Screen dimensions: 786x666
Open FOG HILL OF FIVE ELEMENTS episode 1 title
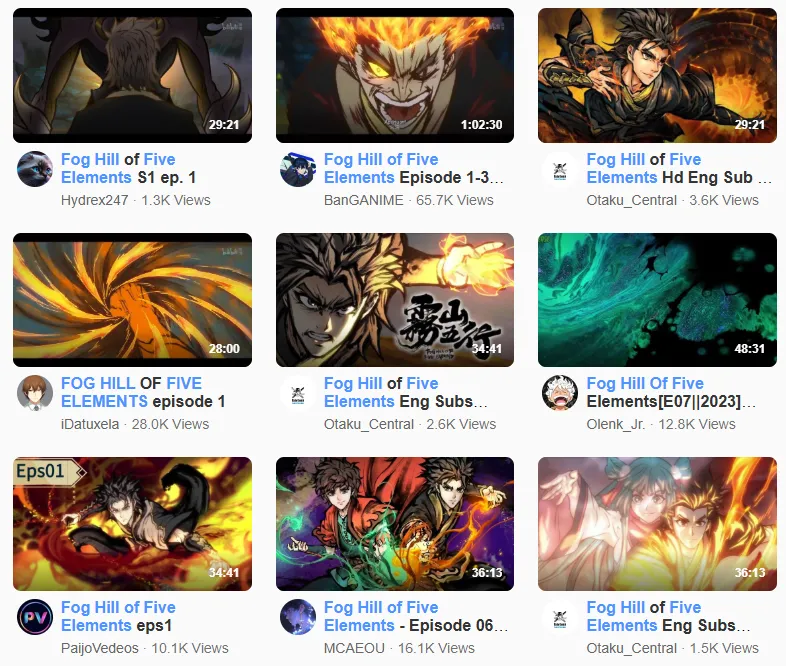click(x=143, y=392)
